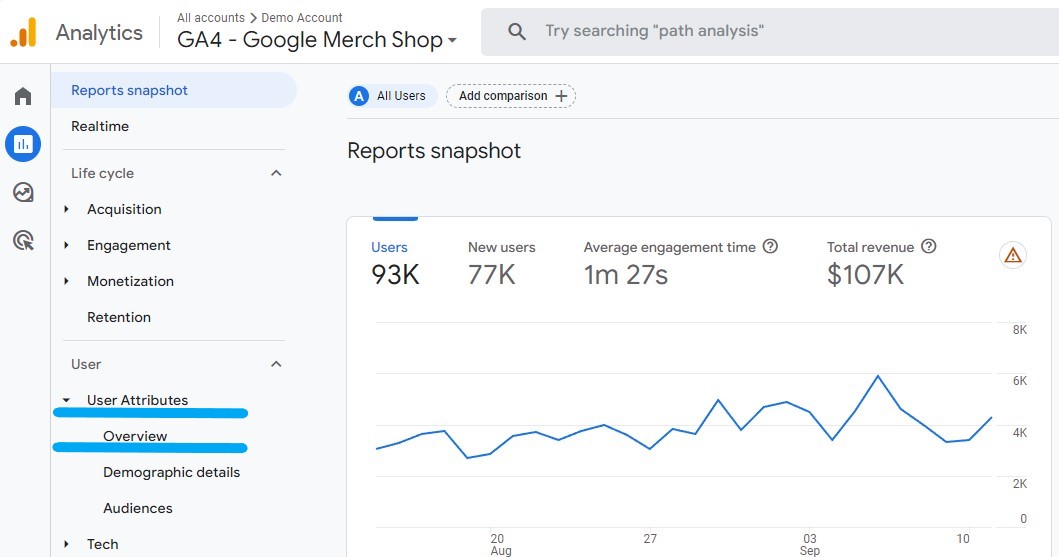This screenshot has height=557, width=1059.
Task: Open the Advertising cursor-target icon
Action: point(23,240)
